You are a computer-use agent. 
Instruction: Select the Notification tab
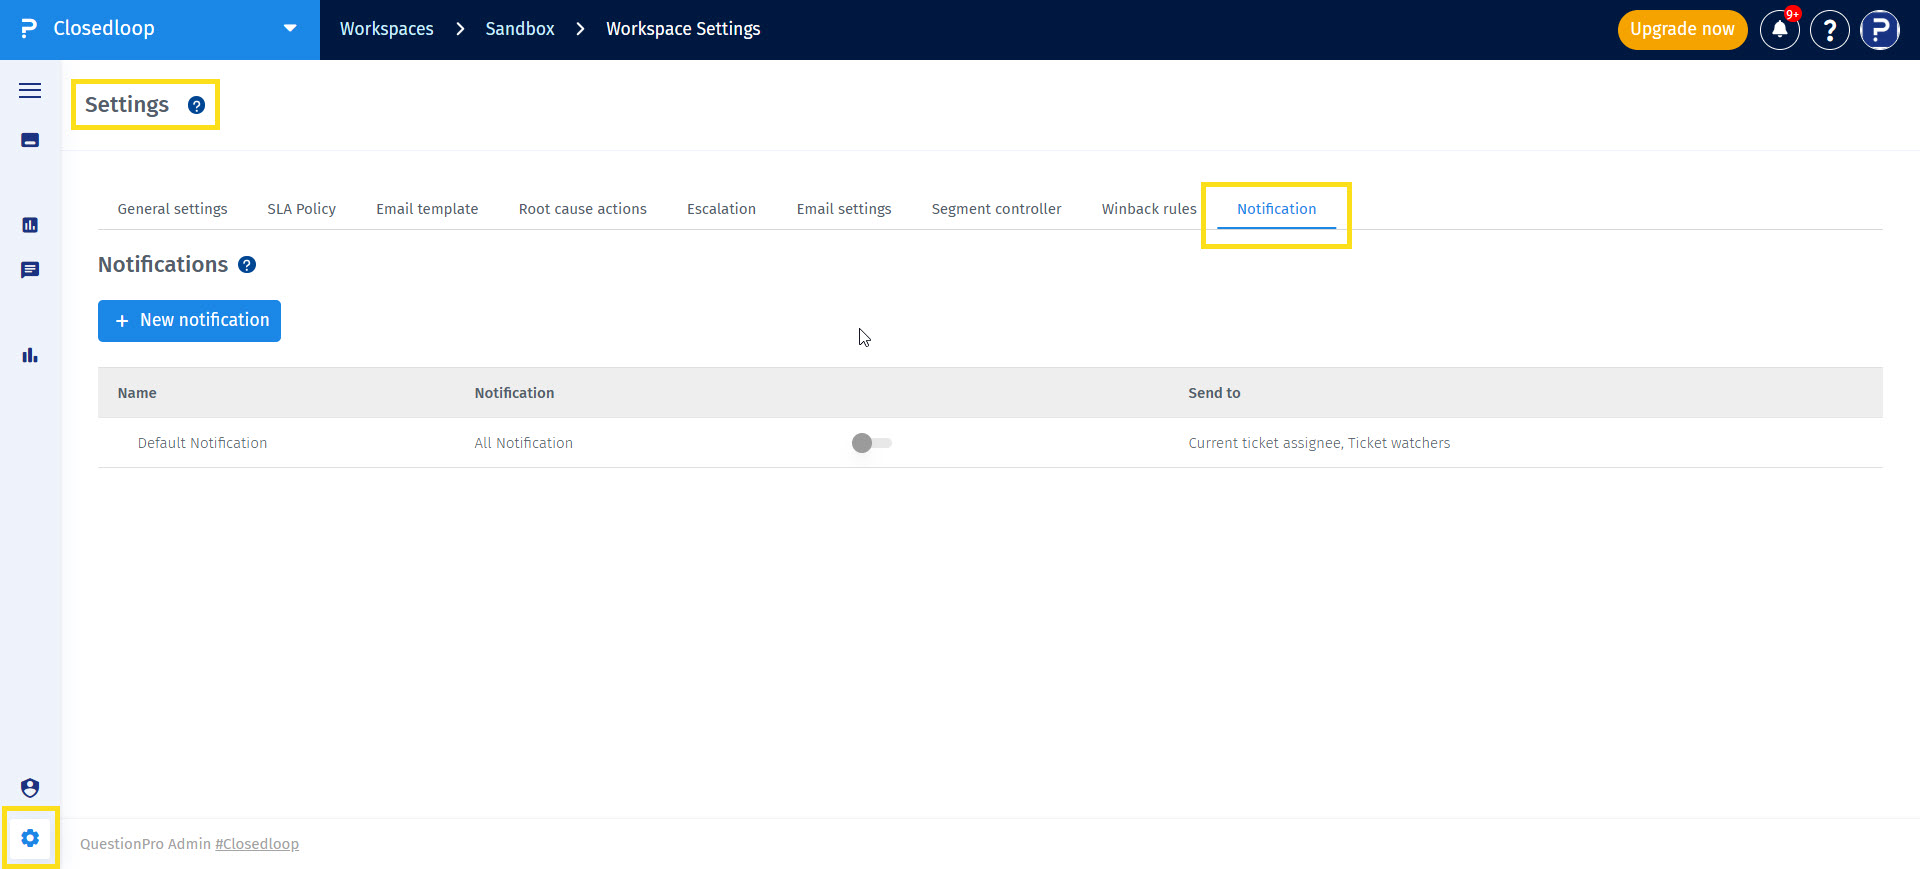(1276, 209)
